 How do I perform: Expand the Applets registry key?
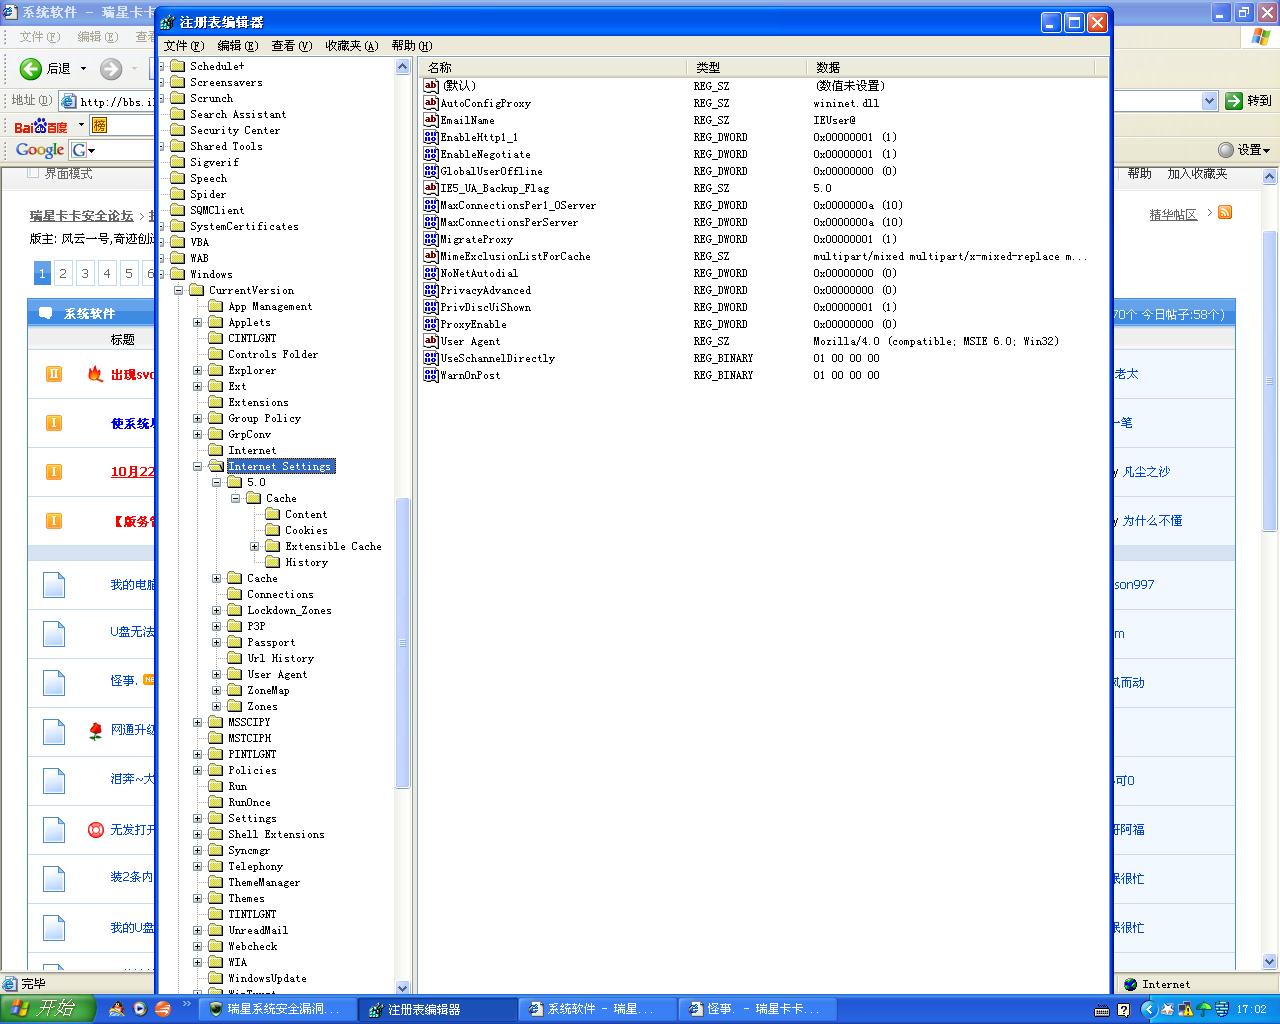click(198, 322)
